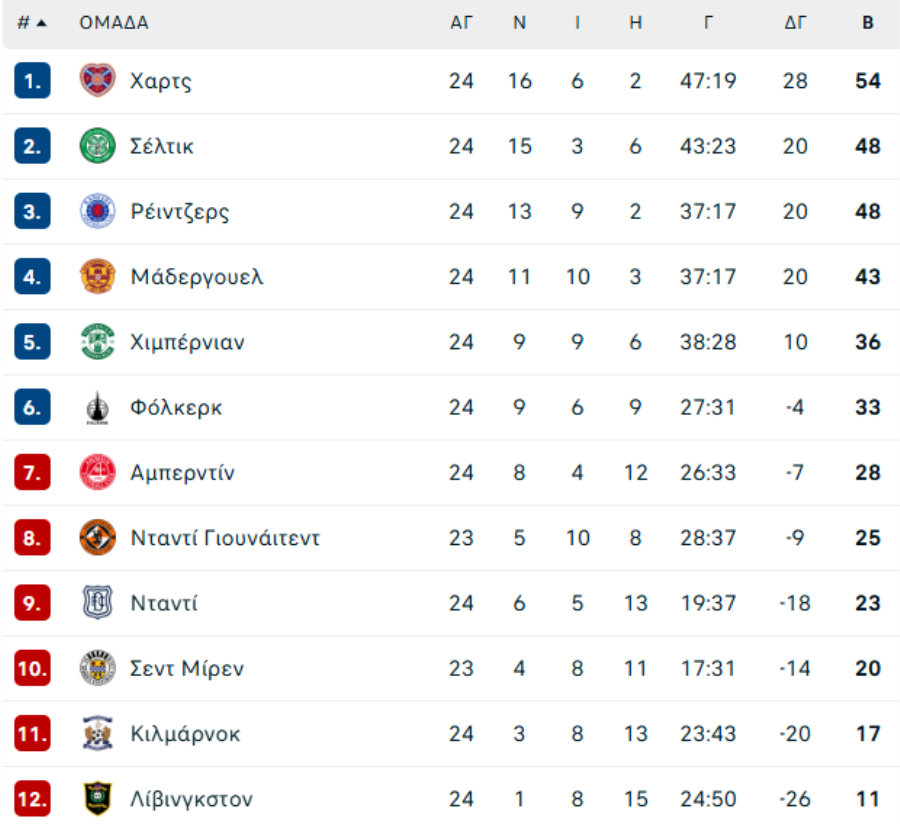Open the Ντάντι Γιουνάιτεντ team link
Viewport: 900px width, 824px height.
tap(225, 538)
